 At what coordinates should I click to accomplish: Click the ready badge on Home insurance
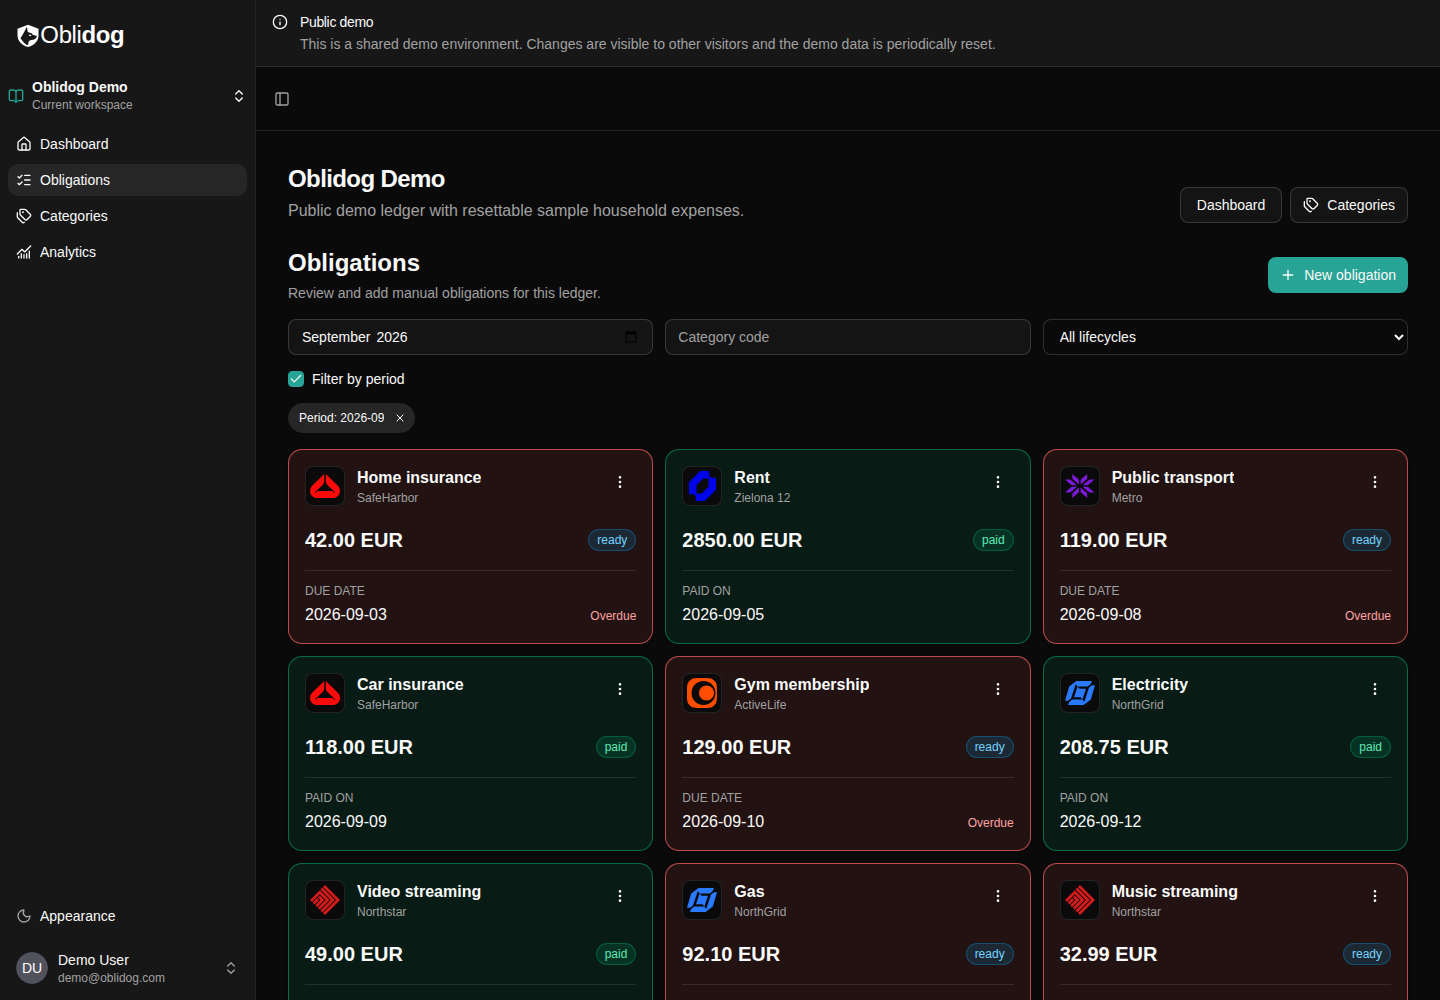(x=612, y=540)
